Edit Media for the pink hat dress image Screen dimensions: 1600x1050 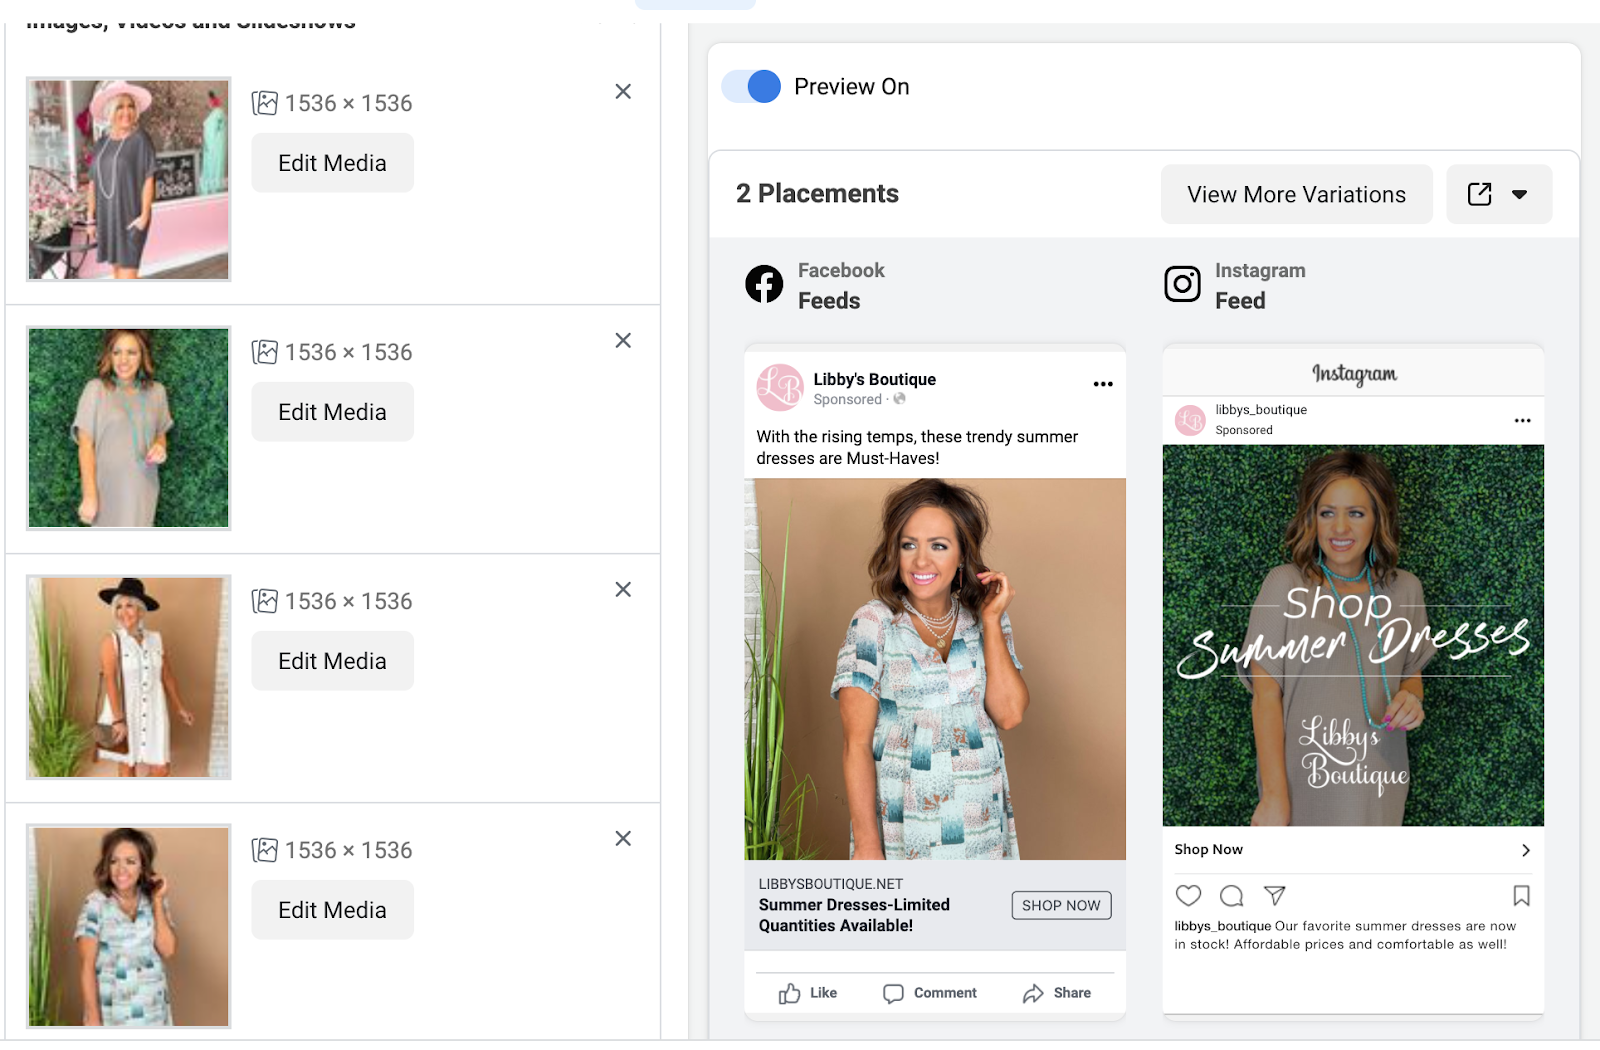tap(332, 163)
